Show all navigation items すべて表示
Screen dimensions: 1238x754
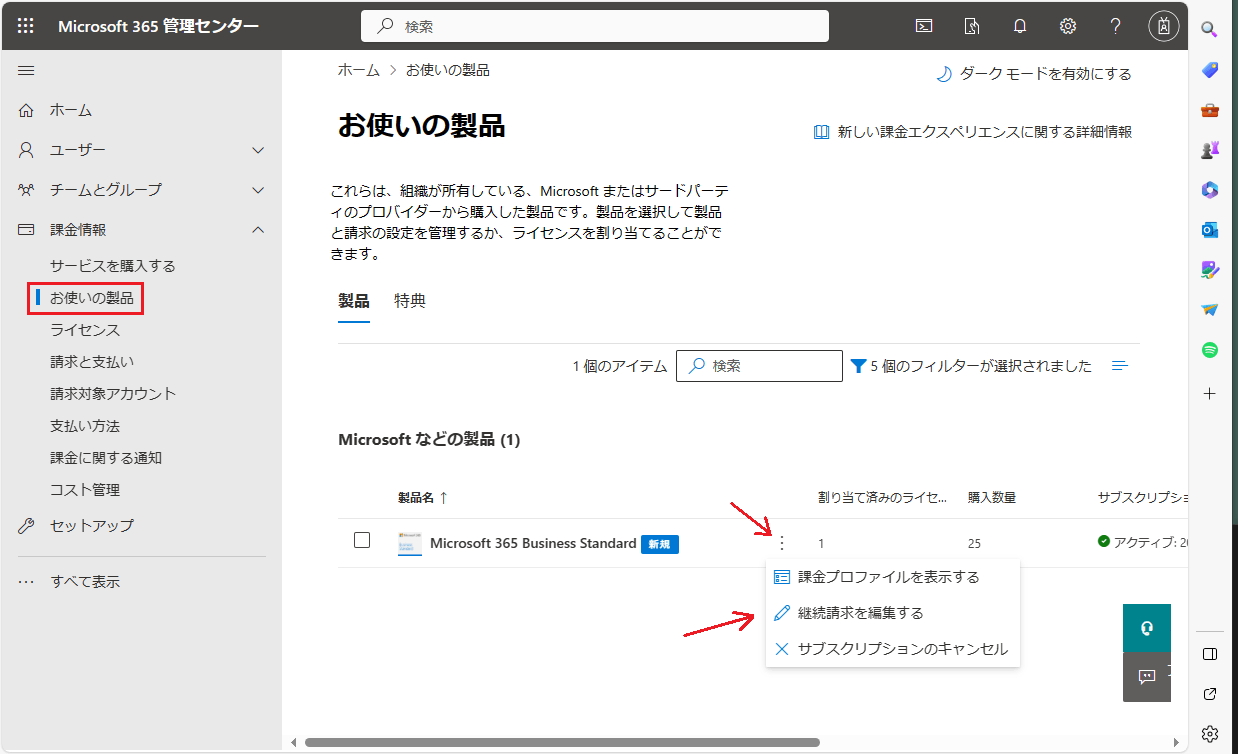[x=85, y=581]
